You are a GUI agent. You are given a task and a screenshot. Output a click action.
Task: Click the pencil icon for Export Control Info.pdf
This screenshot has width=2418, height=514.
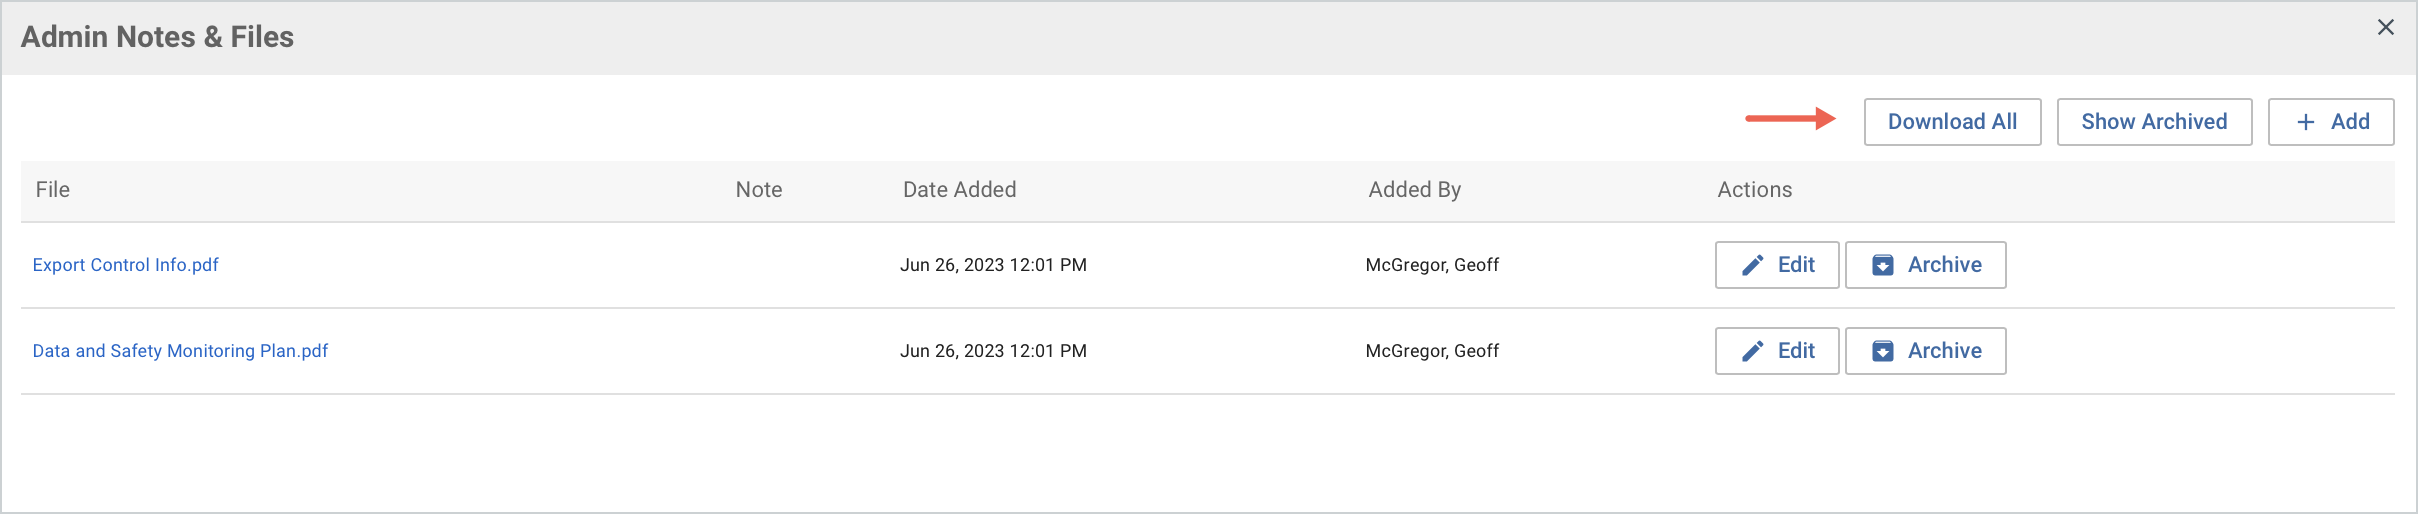(1753, 265)
